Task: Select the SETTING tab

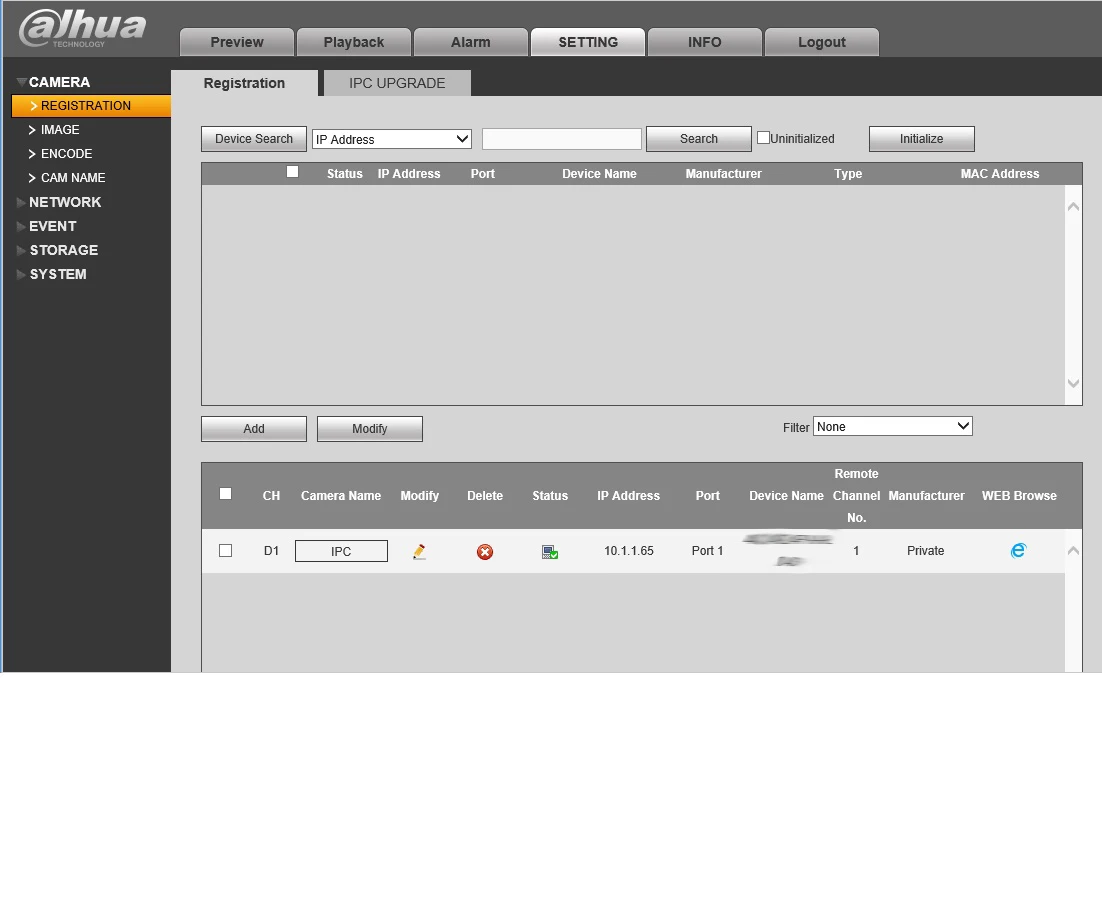Action: coord(588,42)
